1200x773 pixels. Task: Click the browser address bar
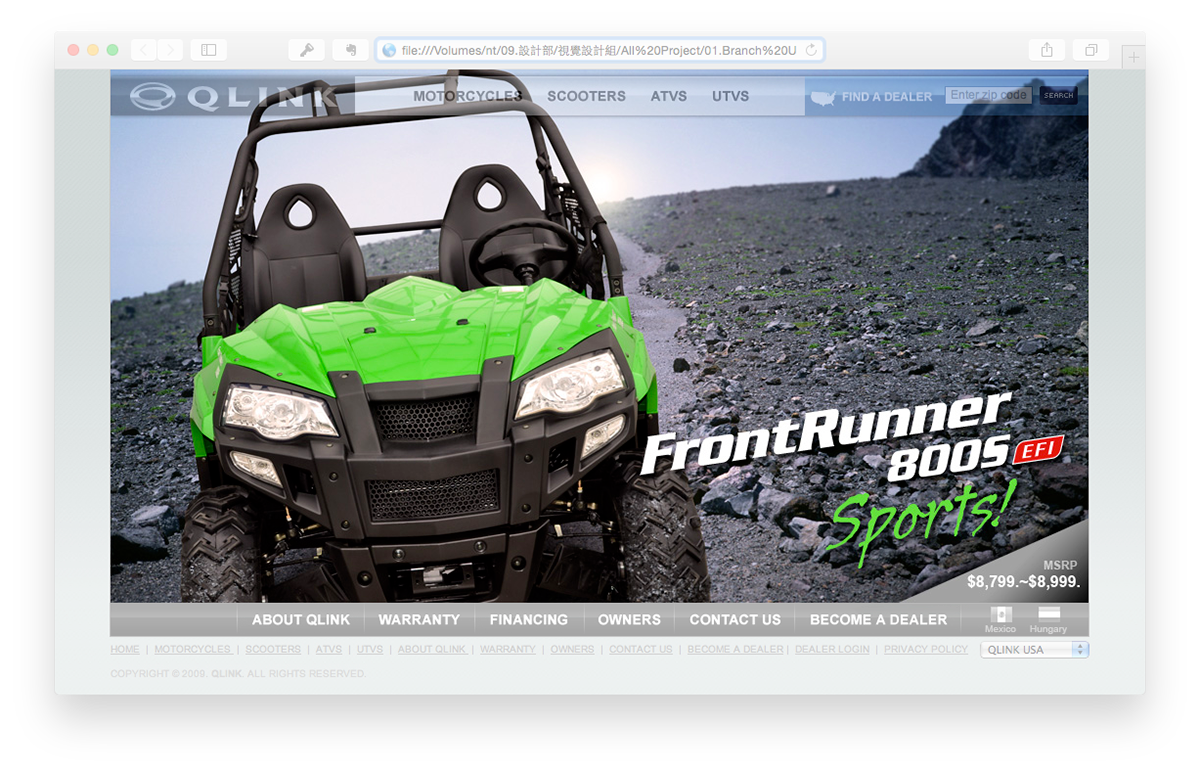[x=600, y=50]
